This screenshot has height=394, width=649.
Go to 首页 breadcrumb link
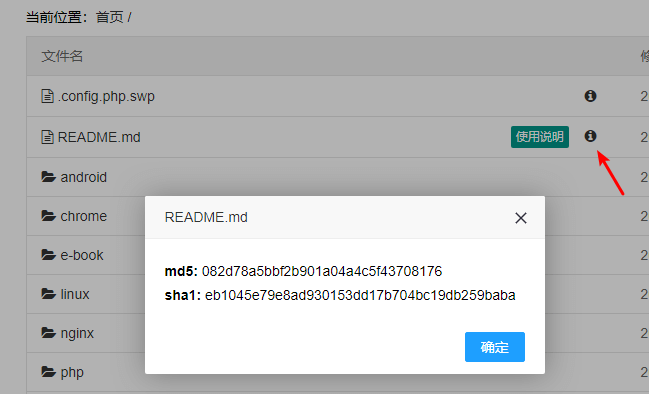[110, 17]
